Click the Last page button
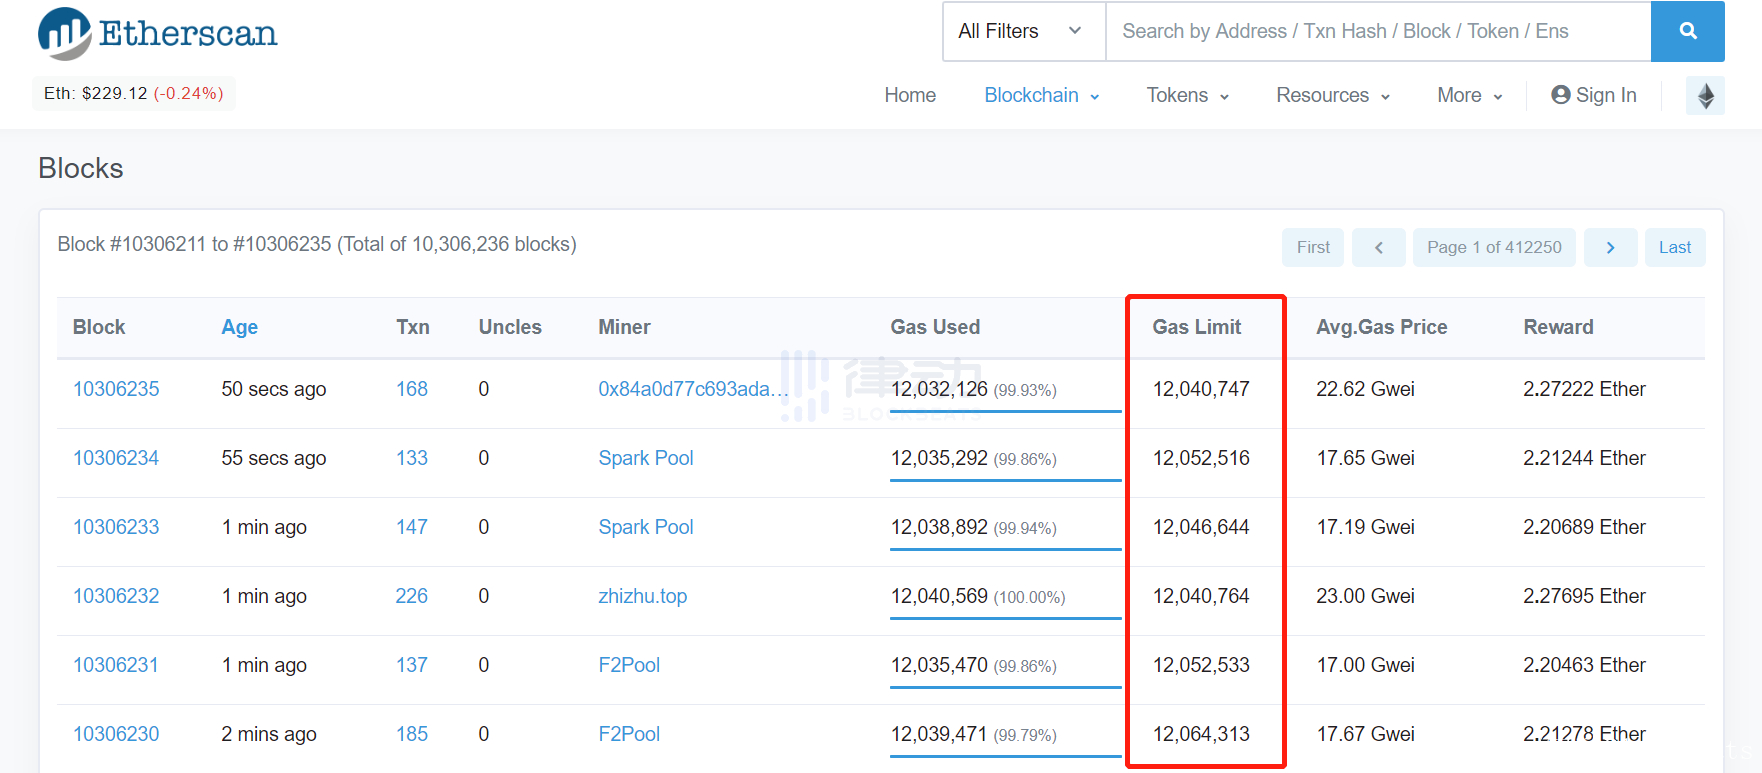 pos(1675,247)
